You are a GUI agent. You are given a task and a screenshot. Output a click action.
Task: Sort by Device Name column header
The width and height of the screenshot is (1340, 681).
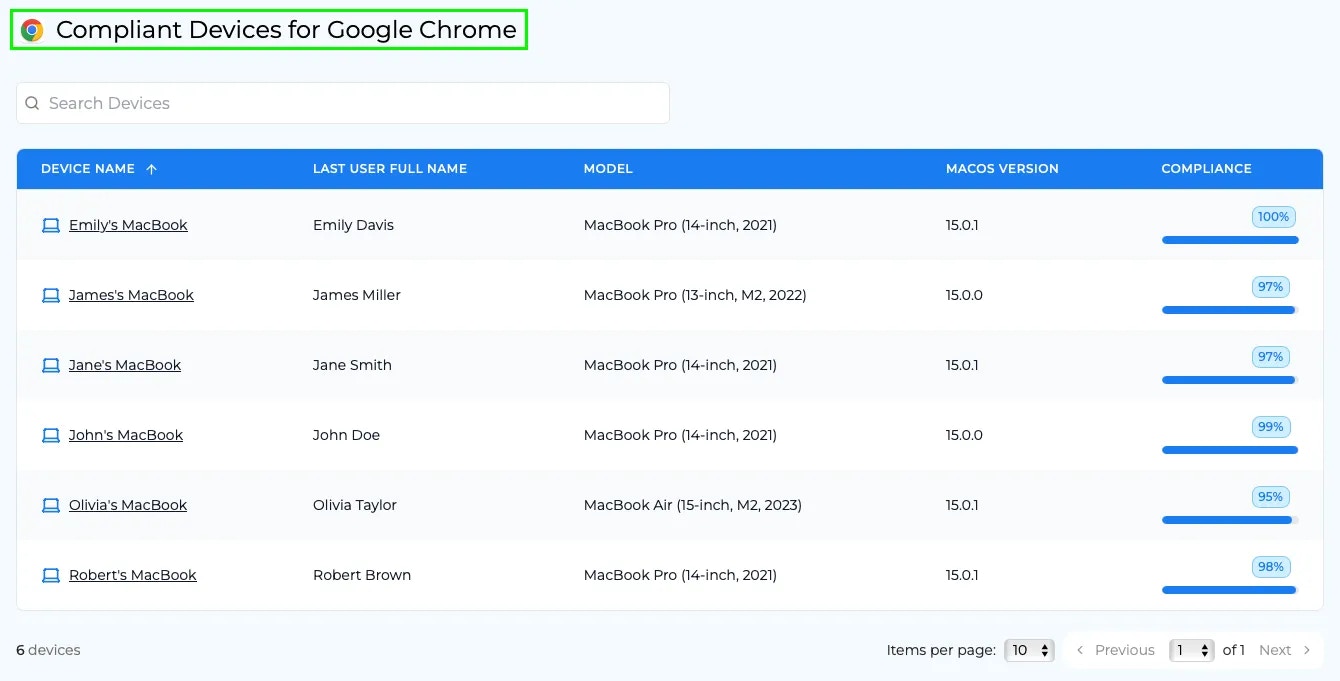click(88, 169)
